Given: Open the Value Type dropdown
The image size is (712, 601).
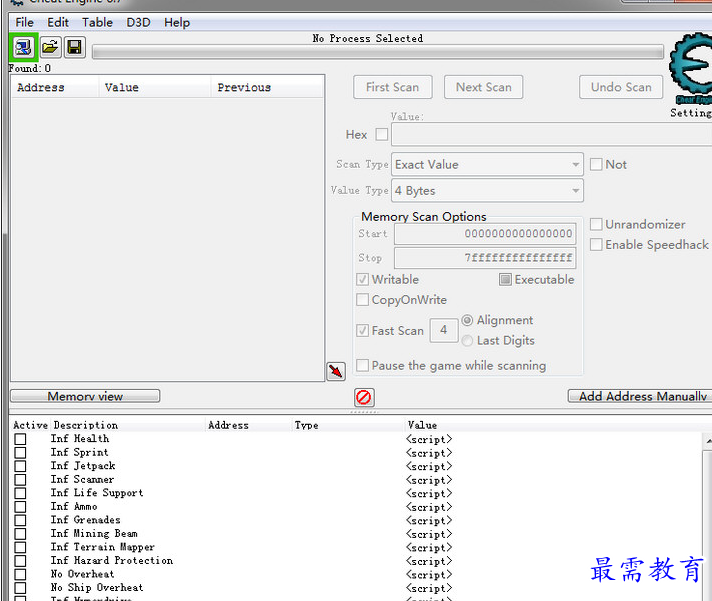Looking at the screenshot, I should click(x=487, y=191).
